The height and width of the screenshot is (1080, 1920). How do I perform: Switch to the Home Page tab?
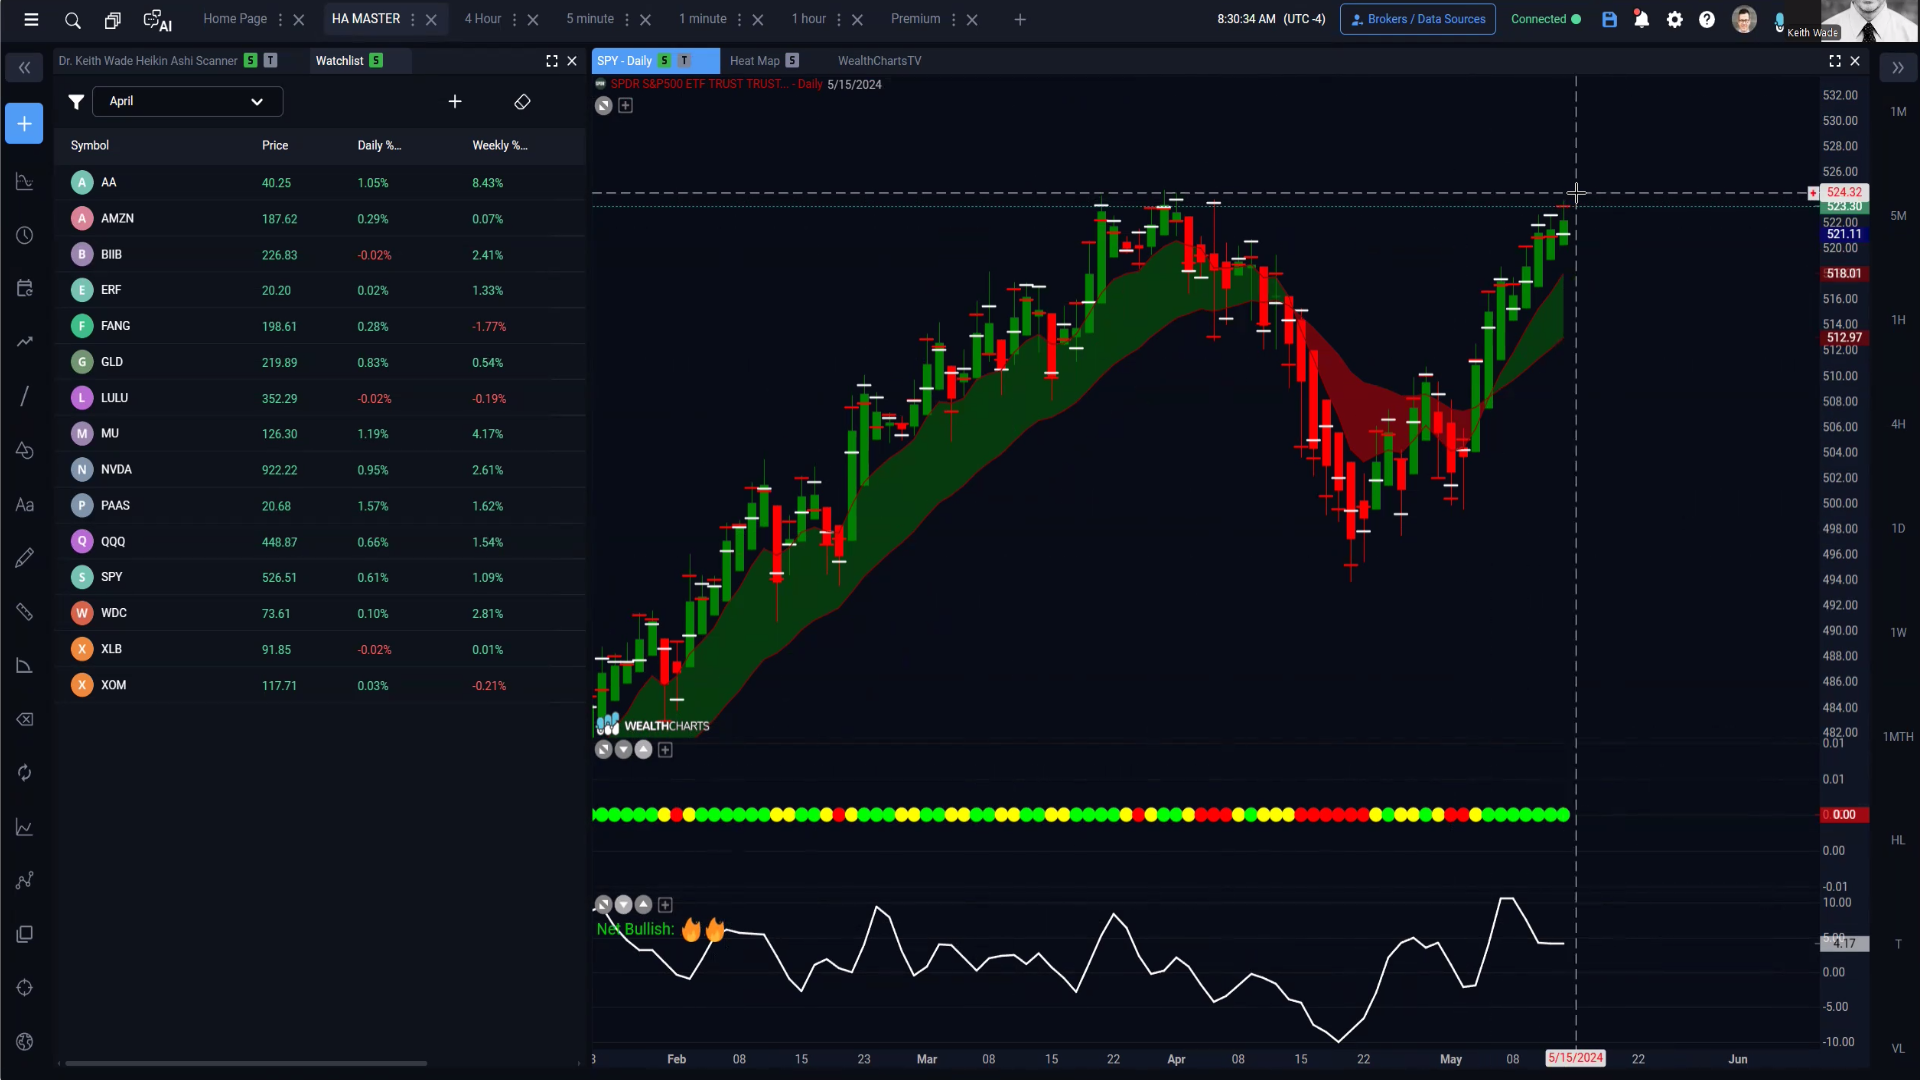coord(235,19)
